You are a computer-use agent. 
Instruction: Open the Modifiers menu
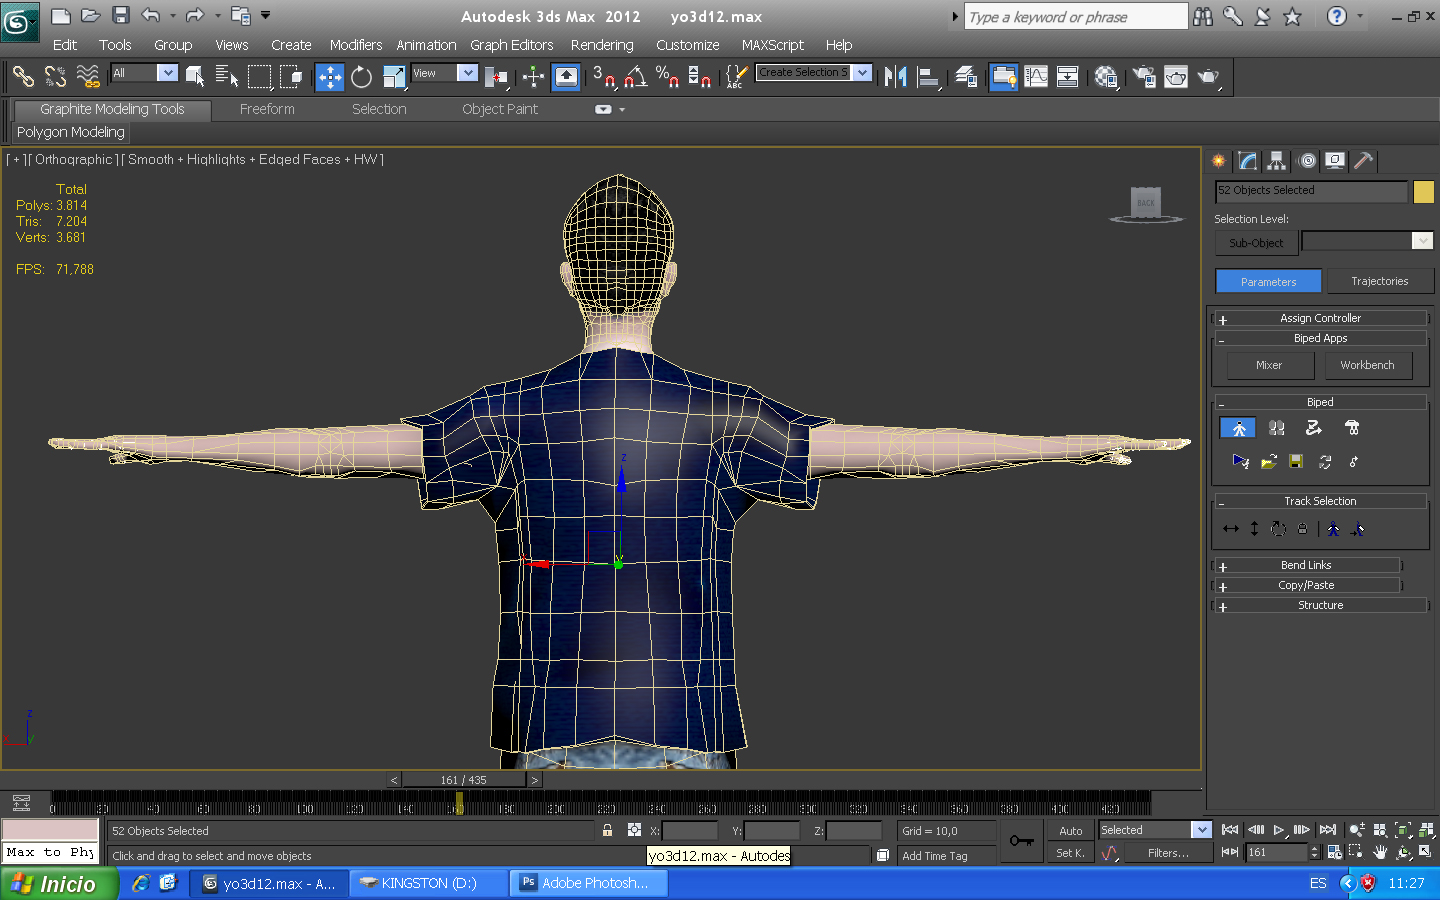tap(355, 45)
